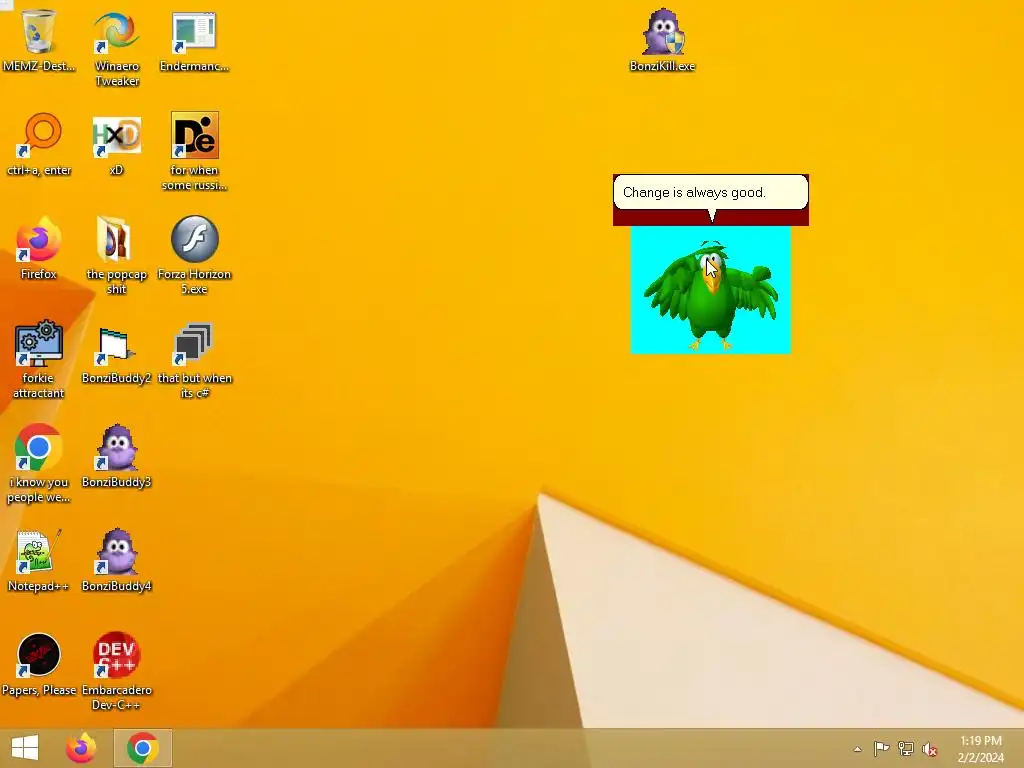This screenshot has width=1024, height=768.
Task: Click the 'Change is always good.' speech balloon
Action: 711,192
